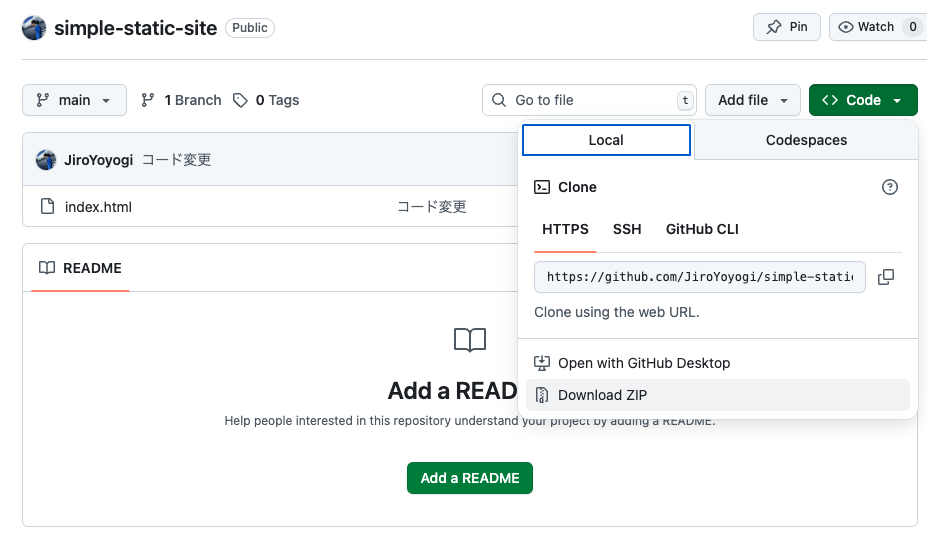Select the README tab

80,268
